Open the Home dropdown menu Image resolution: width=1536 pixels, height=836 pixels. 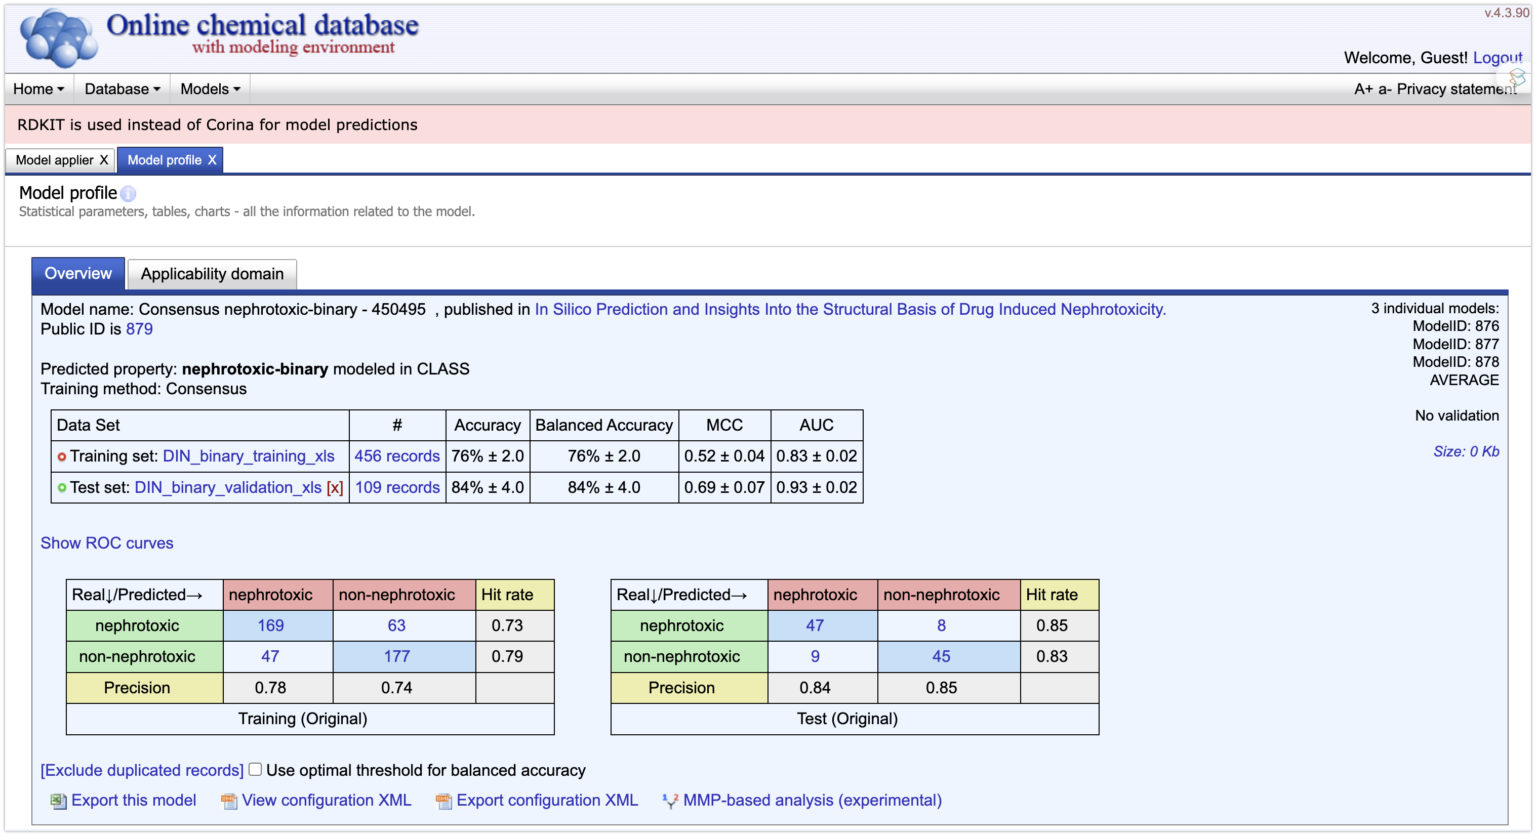point(38,89)
